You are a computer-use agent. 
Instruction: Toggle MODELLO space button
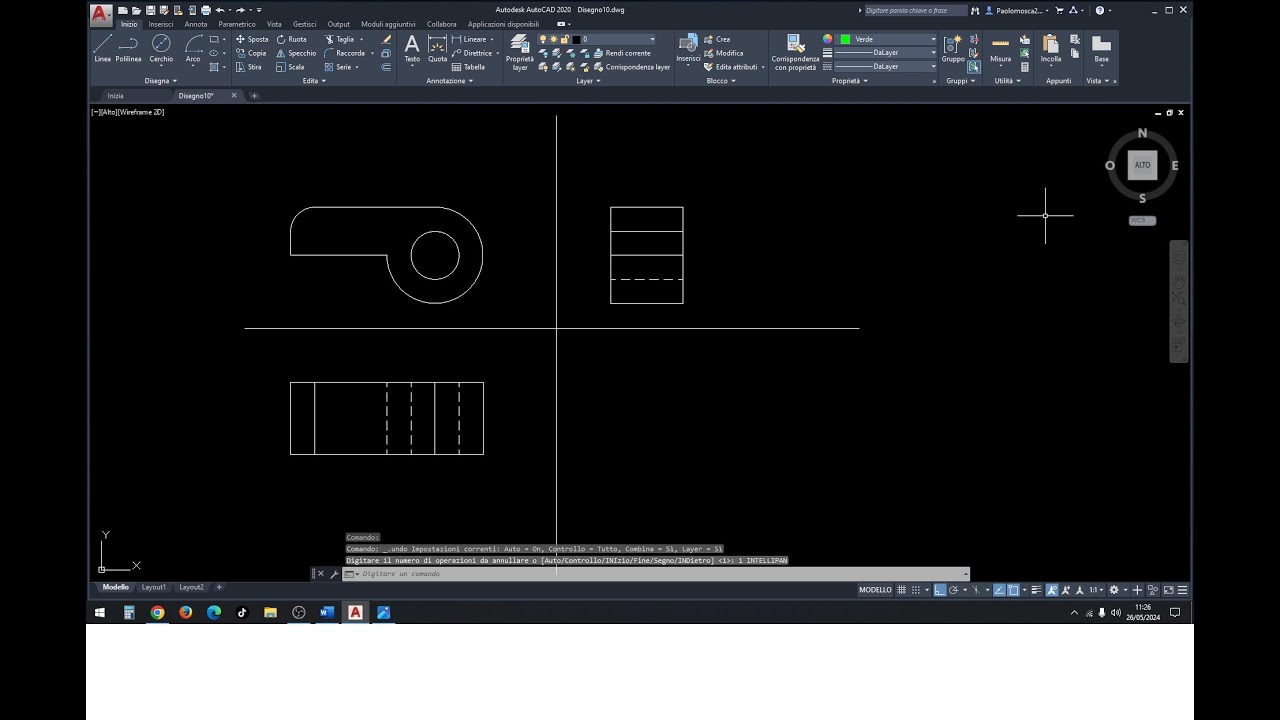pyautogui.click(x=875, y=590)
